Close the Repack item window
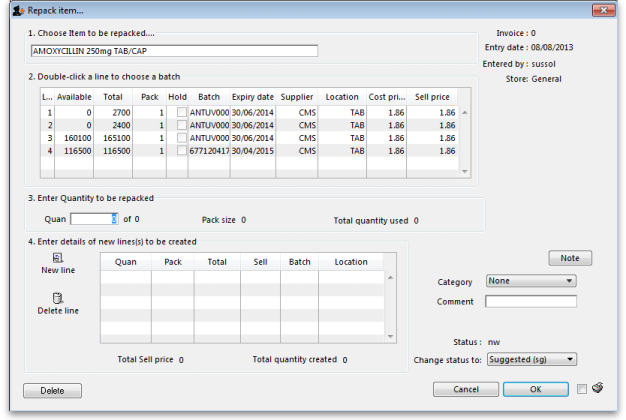Viewport: 626px width, 420px height. tap(603, 9)
